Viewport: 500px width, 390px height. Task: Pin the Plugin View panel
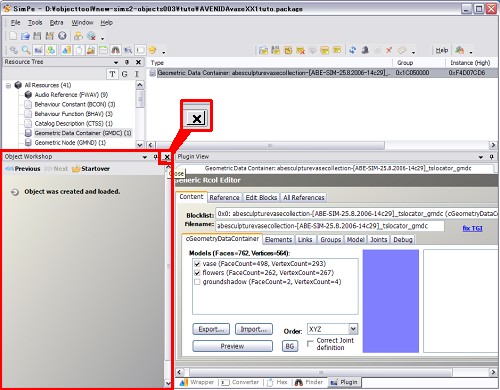pyautogui.click(x=491, y=157)
